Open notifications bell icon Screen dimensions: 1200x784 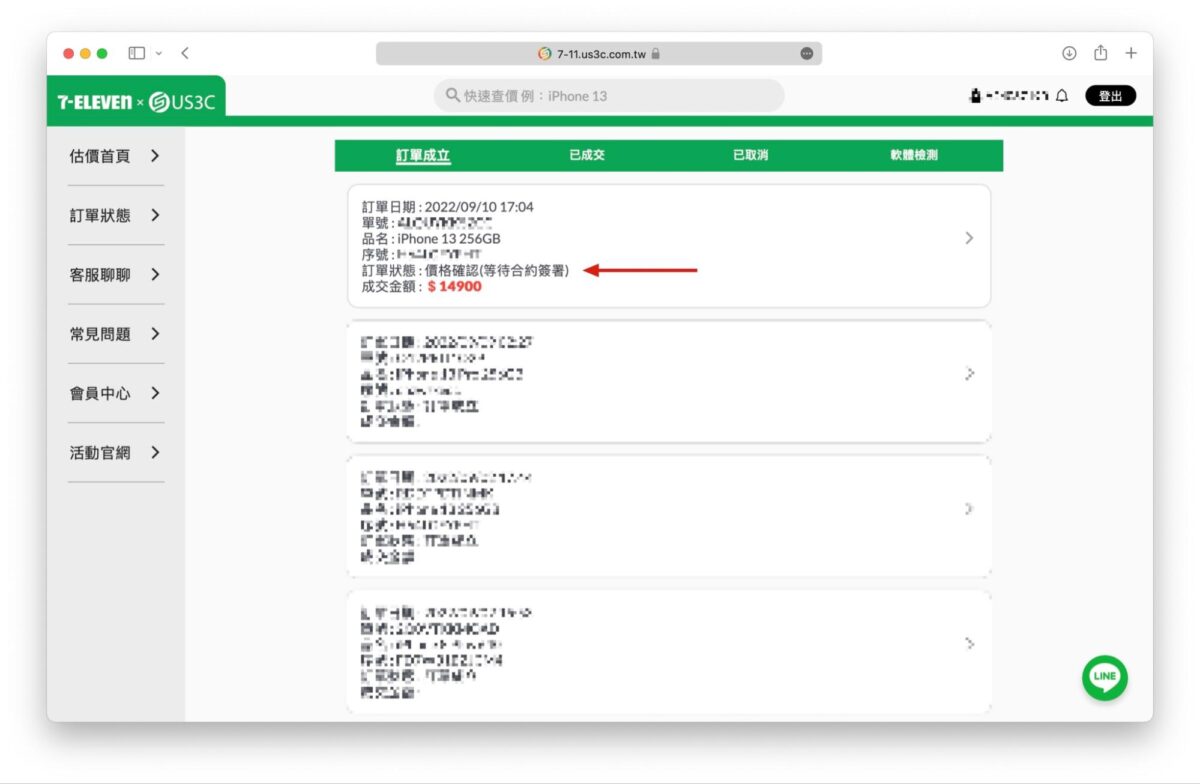click(1062, 96)
